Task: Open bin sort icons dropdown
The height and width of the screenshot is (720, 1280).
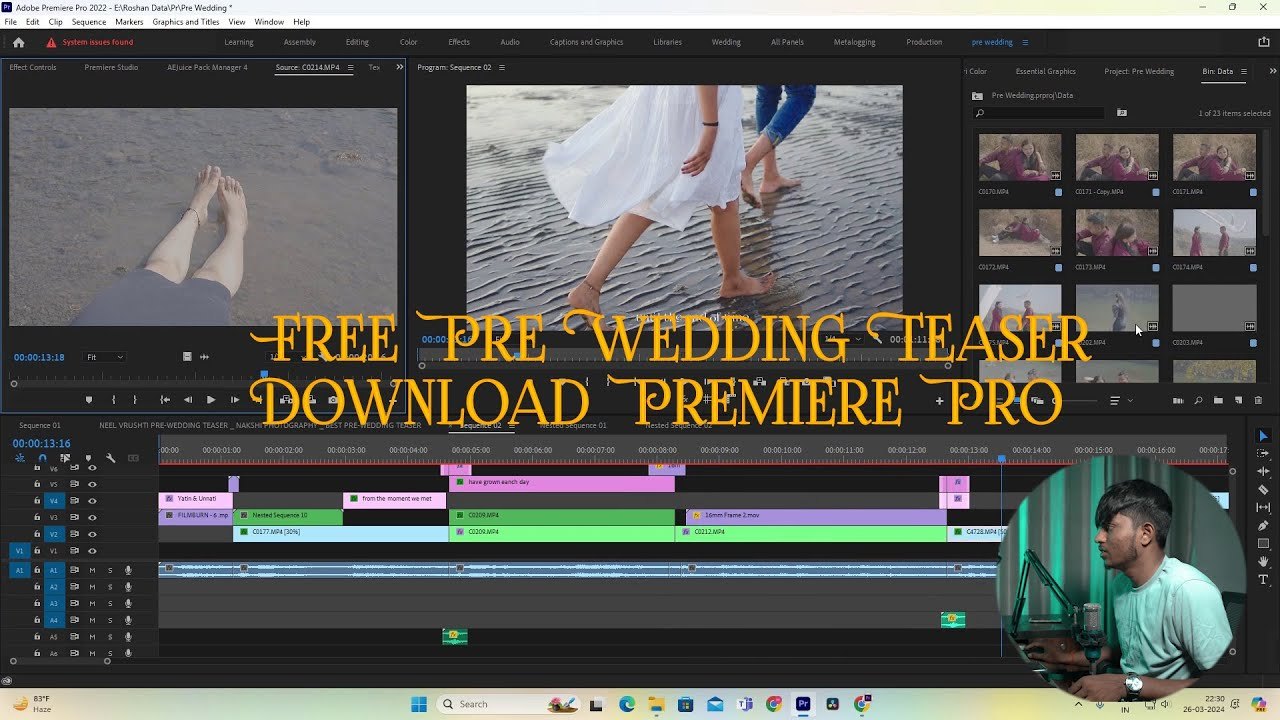Action: click(x=1120, y=401)
